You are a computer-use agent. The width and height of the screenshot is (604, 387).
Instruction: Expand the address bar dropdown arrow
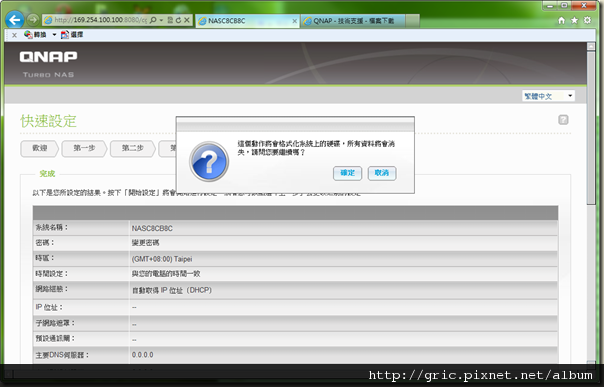click(161, 20)
